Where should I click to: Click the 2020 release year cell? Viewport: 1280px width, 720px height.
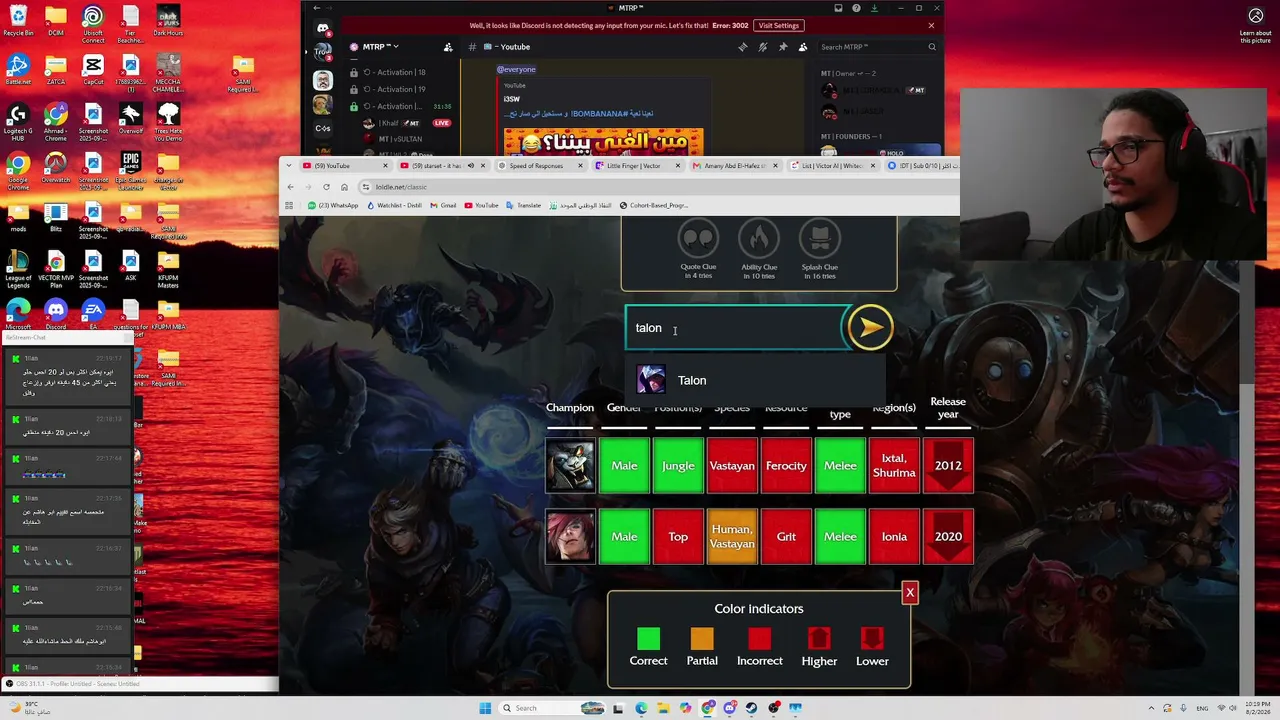(x=948, y=537)
